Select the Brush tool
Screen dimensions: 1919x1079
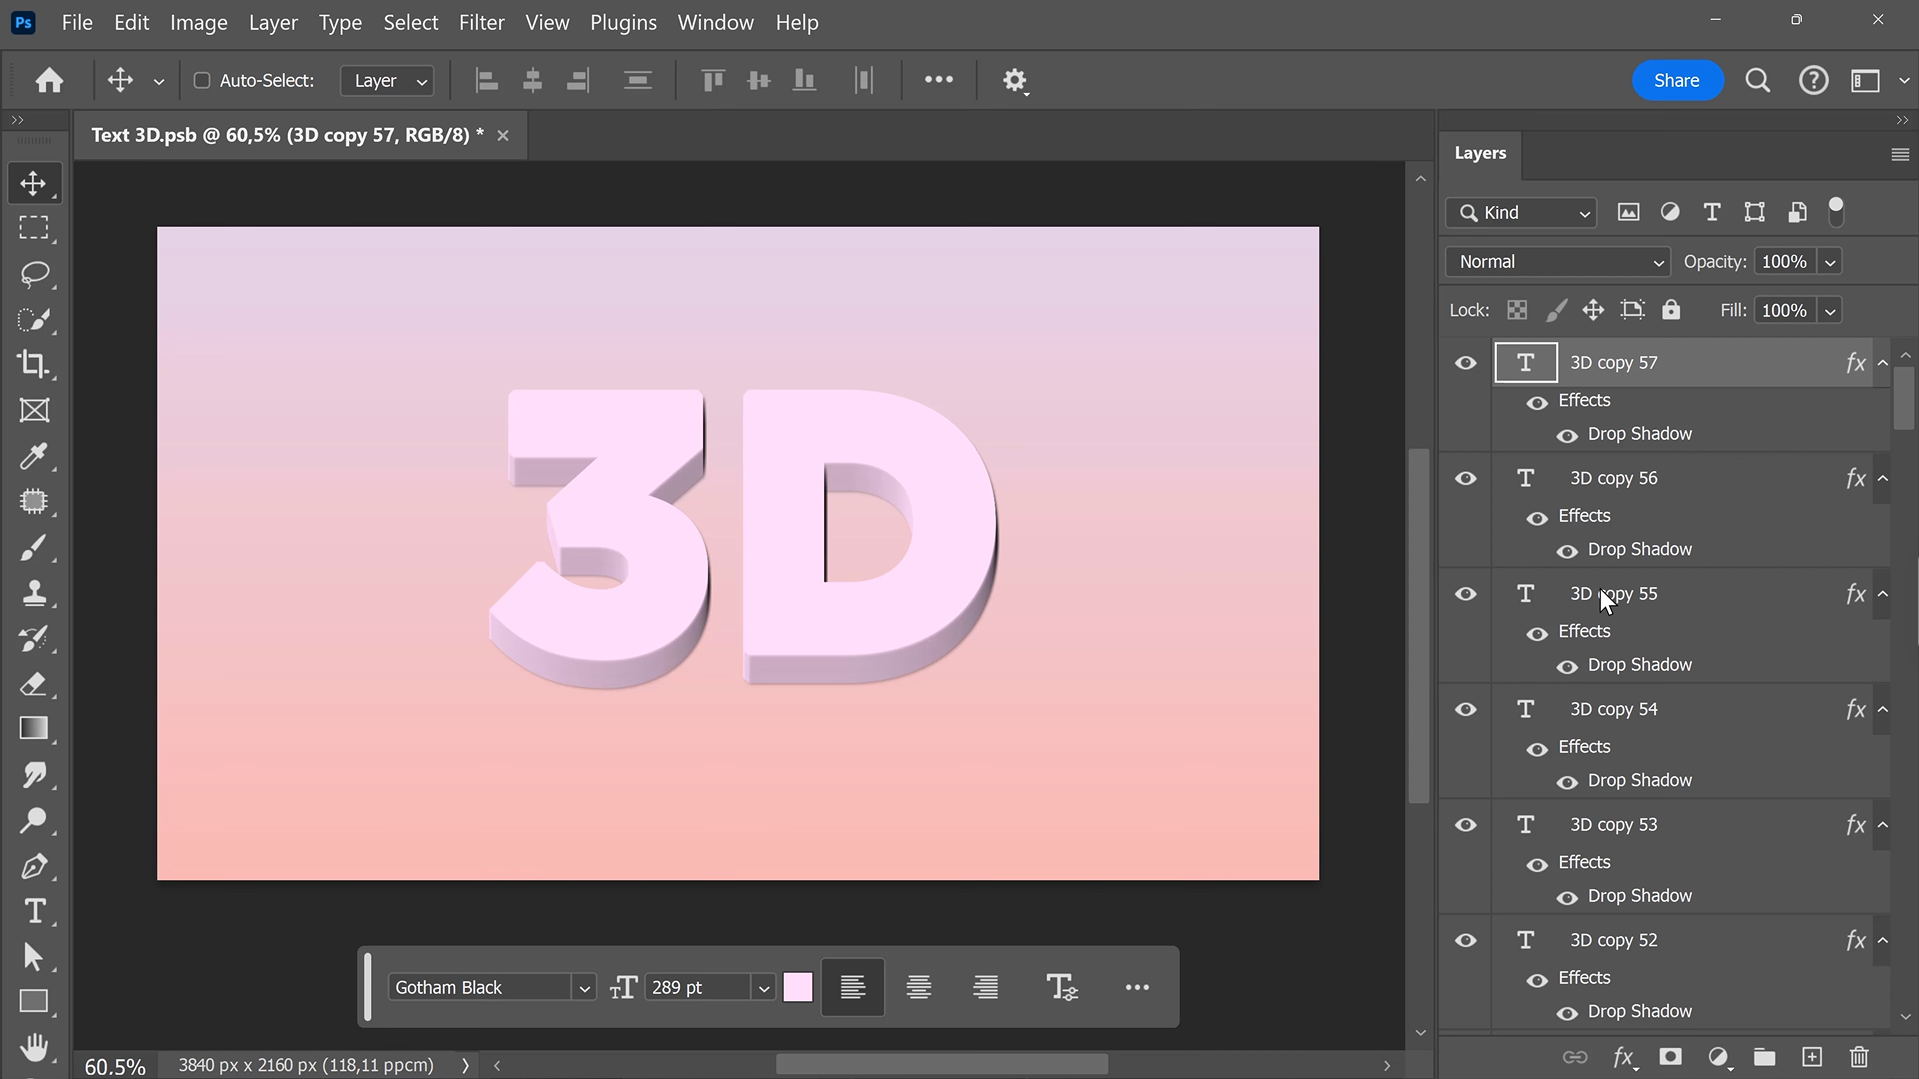pyautogui.click(x=34, y=547)
